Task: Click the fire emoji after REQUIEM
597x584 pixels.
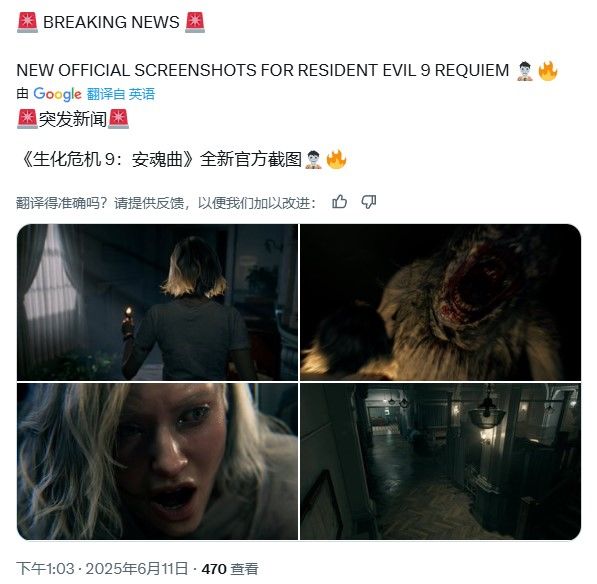Action: click(x=548, y=70)
